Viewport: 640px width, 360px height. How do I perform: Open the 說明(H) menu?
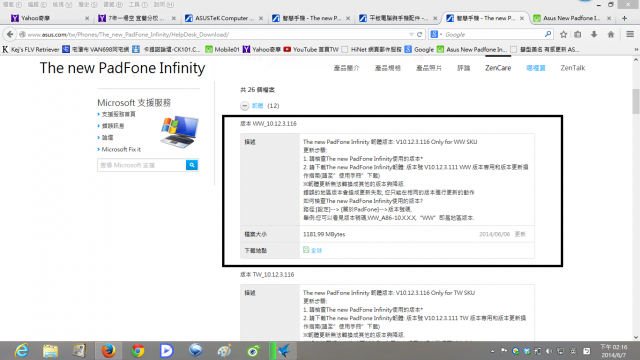[164, 4]
